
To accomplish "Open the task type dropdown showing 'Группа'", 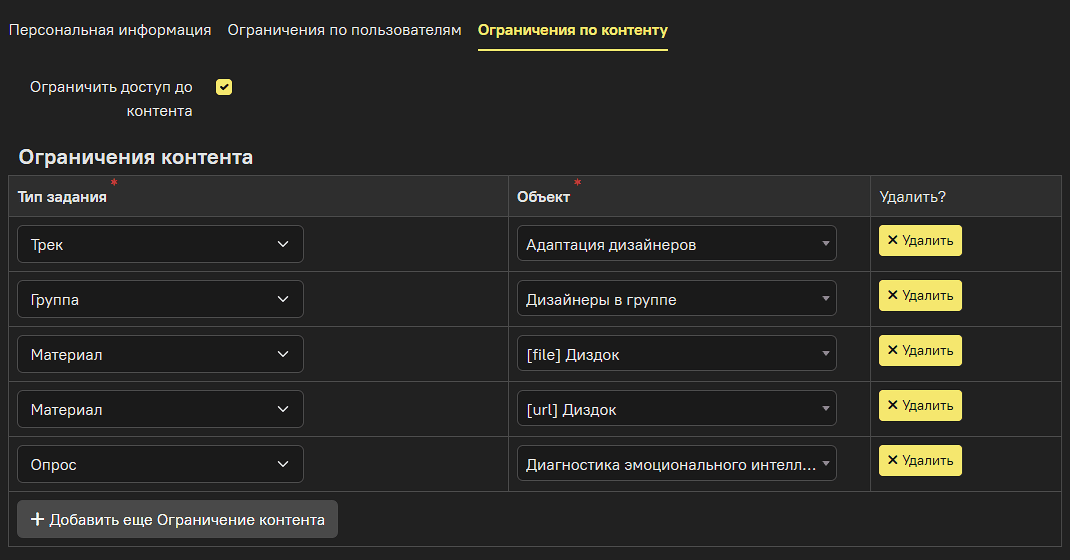I will coord(160,299).
